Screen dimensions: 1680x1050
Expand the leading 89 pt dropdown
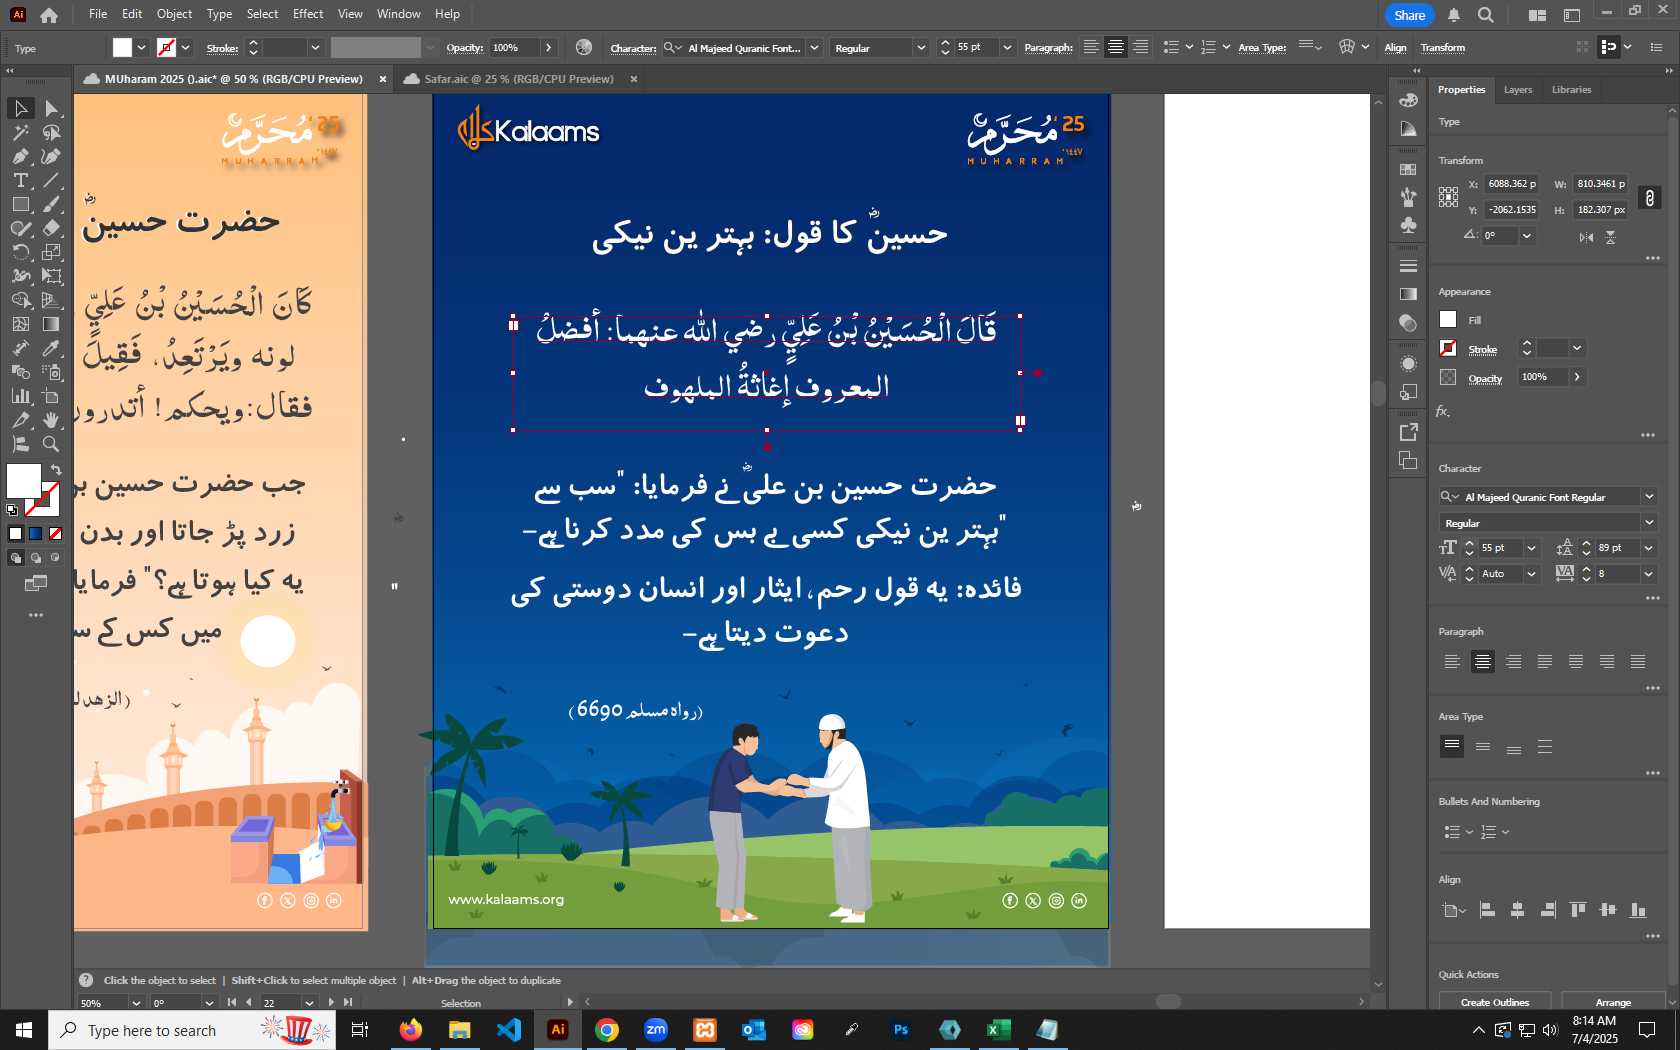pos(1649,548)
